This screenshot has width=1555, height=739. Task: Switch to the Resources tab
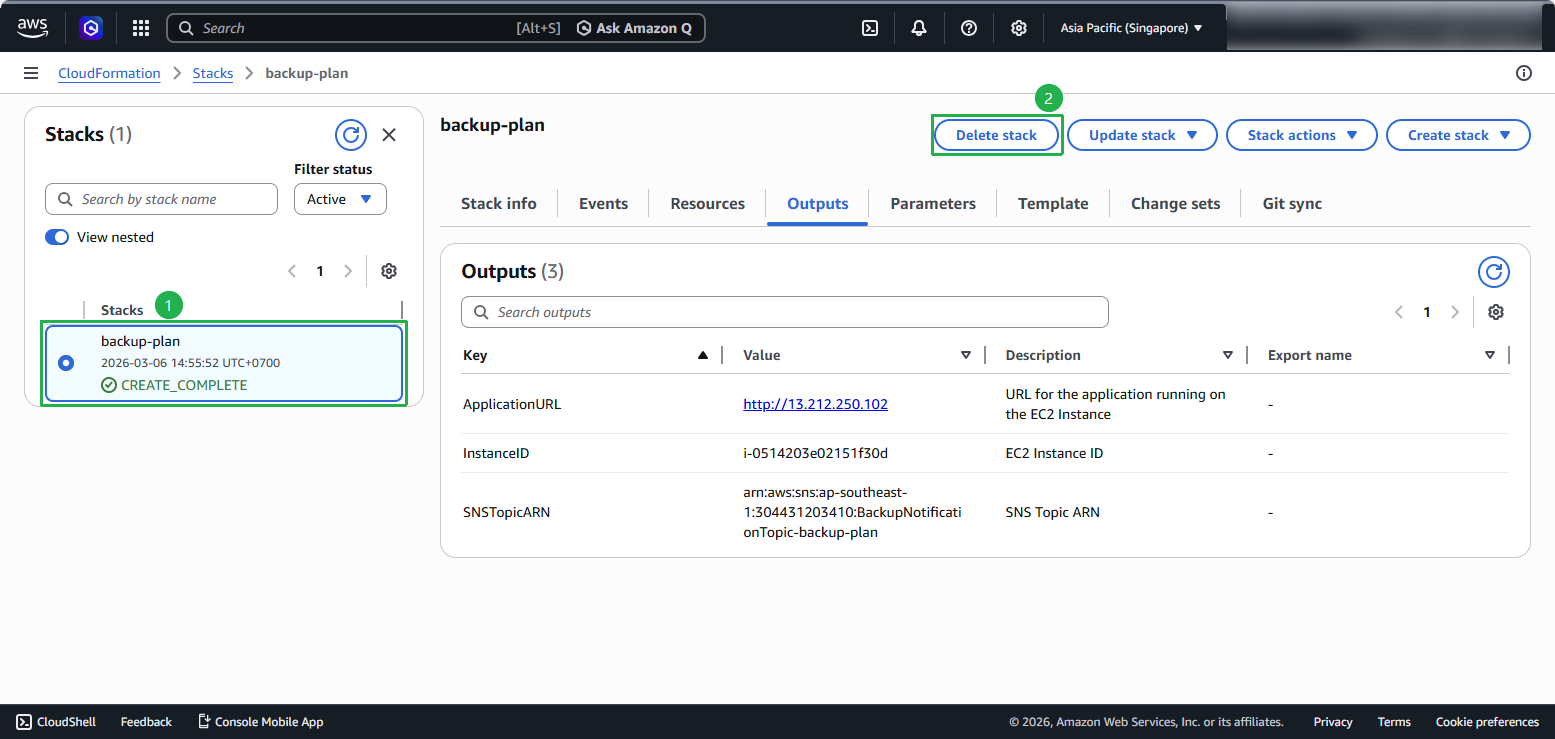(x=708, y=204)
